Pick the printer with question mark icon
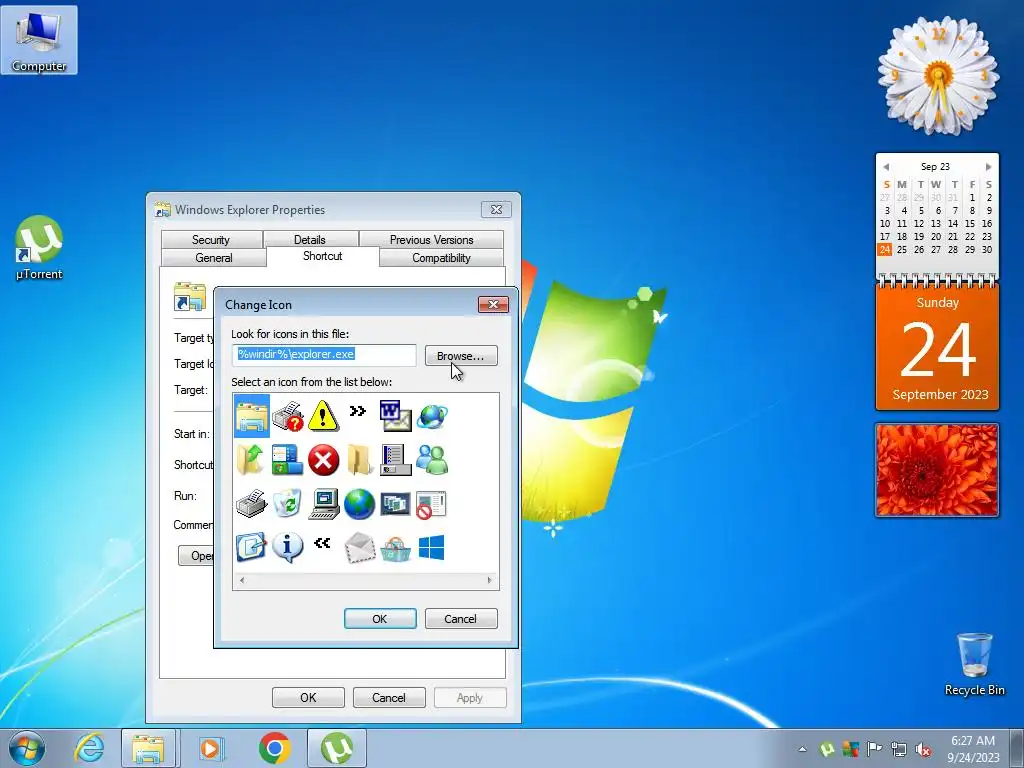The width and height of the screenshot is (1024, 768). tap(287, 416)
